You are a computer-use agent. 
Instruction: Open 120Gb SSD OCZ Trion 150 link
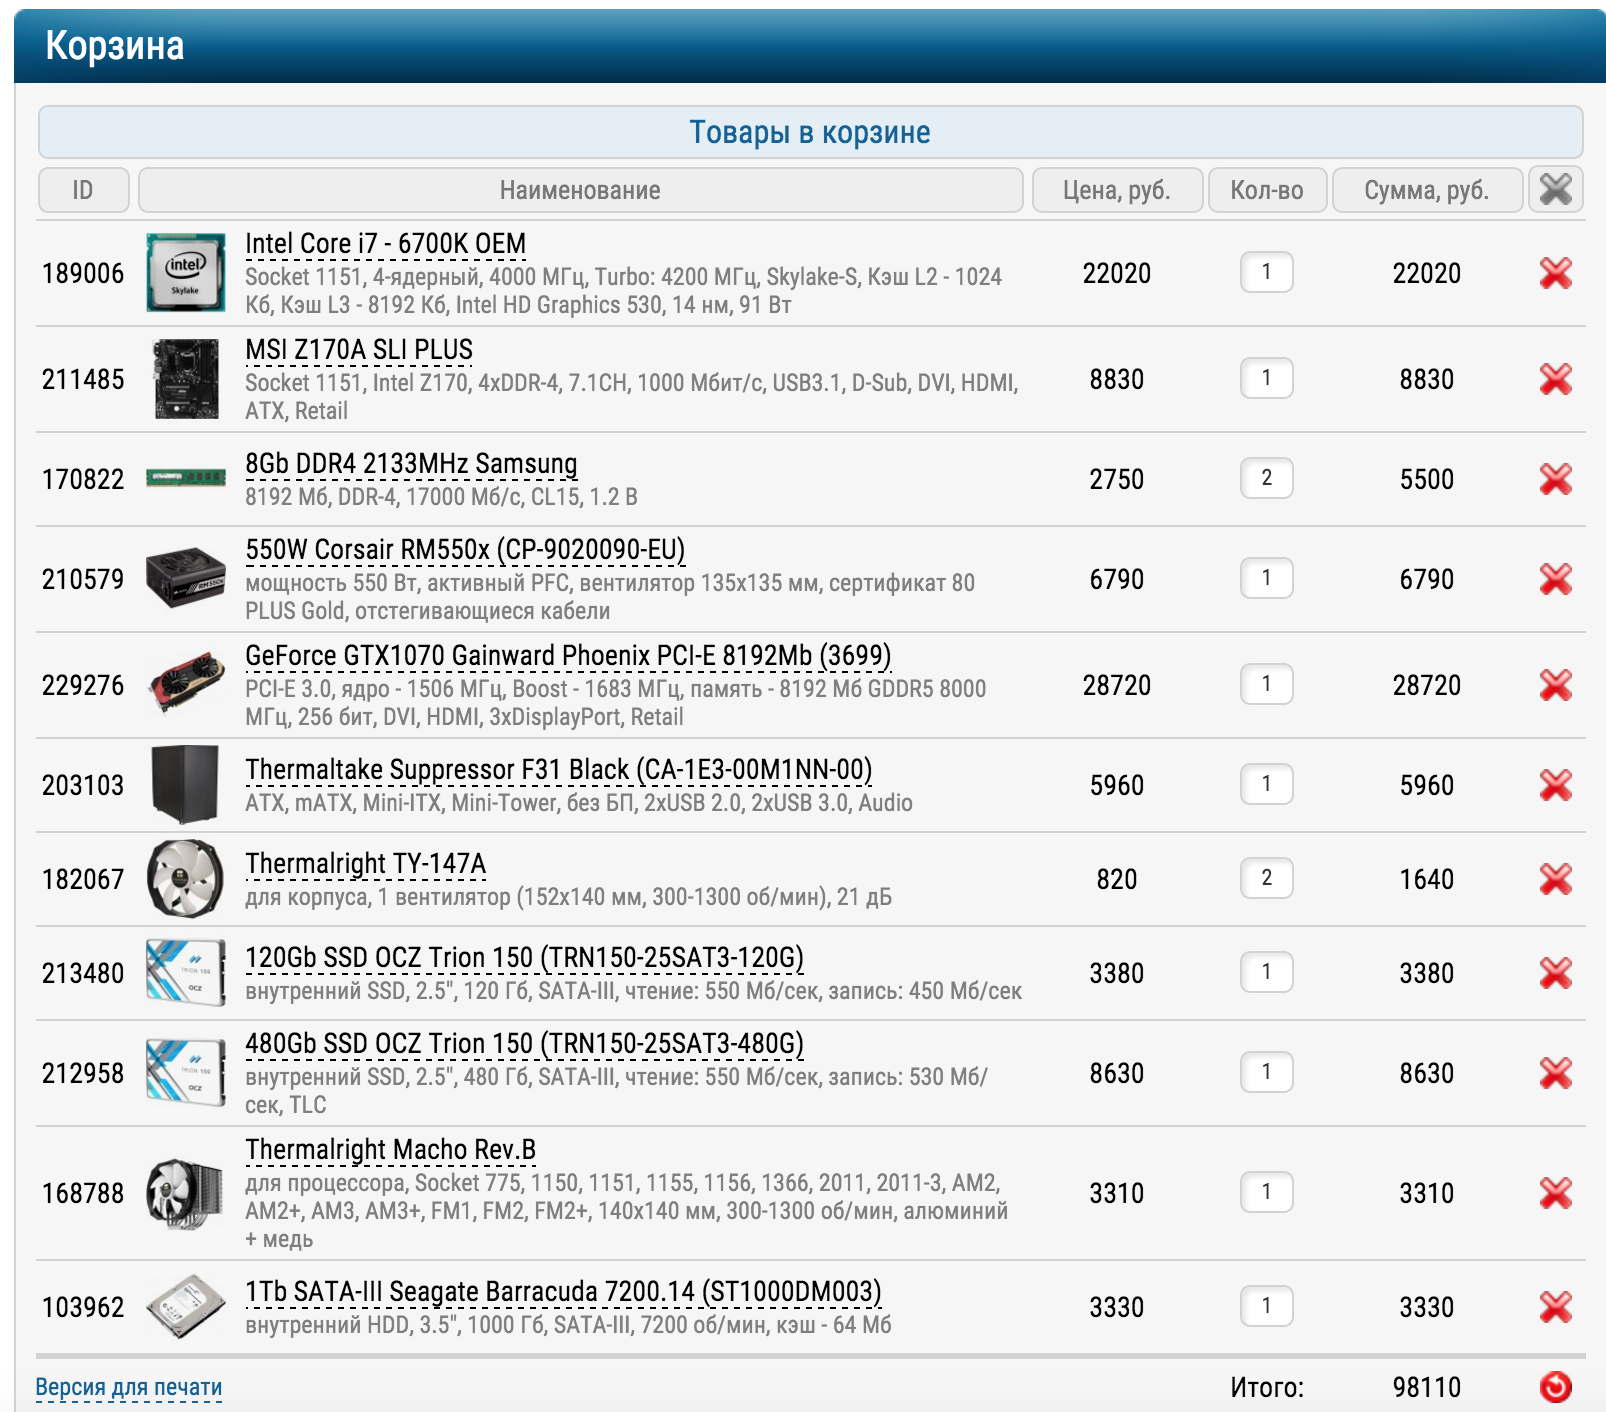point(525,958)
